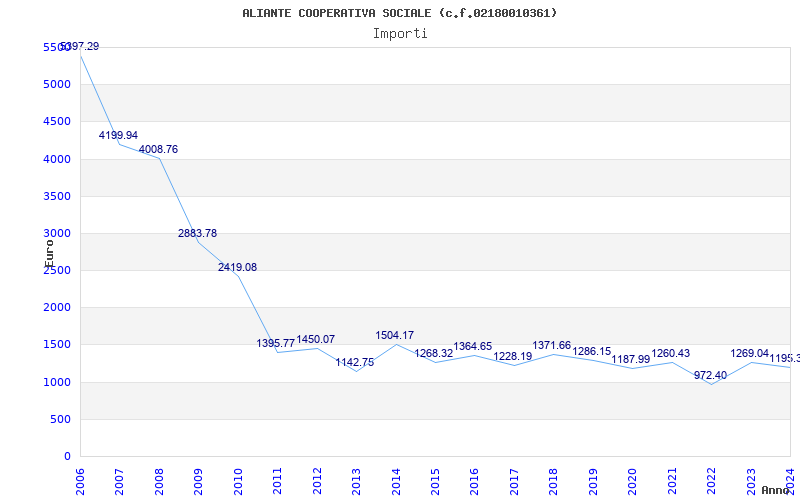Select the 2020 x-axis label

[x=632, y=481]
